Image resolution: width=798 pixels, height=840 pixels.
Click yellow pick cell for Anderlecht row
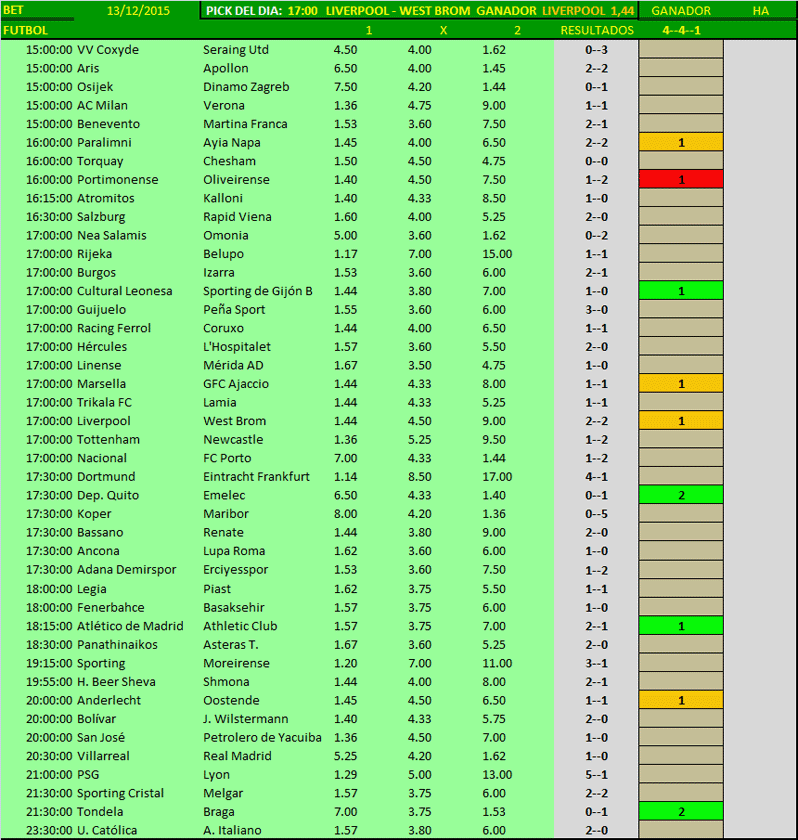pos(681,700)
